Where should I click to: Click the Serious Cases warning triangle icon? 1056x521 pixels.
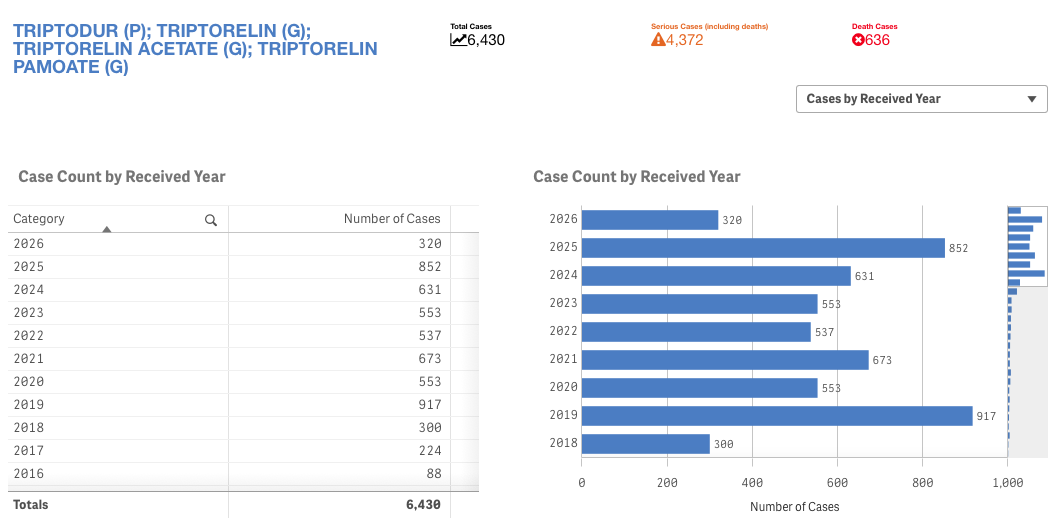tap(658, 40)
